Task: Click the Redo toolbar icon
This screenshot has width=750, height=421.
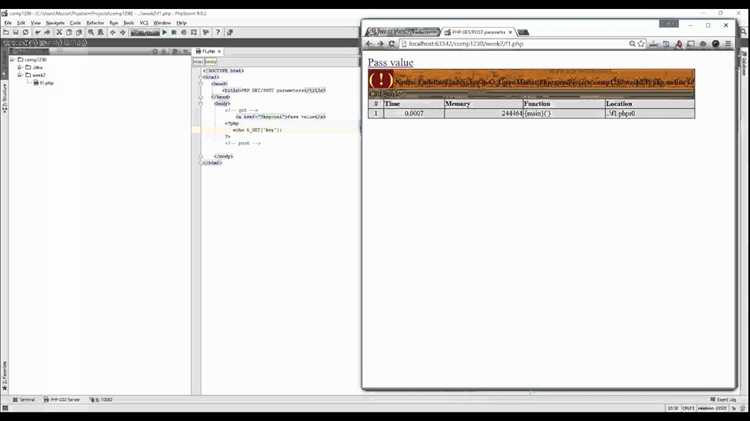Action: coord(47,32)
